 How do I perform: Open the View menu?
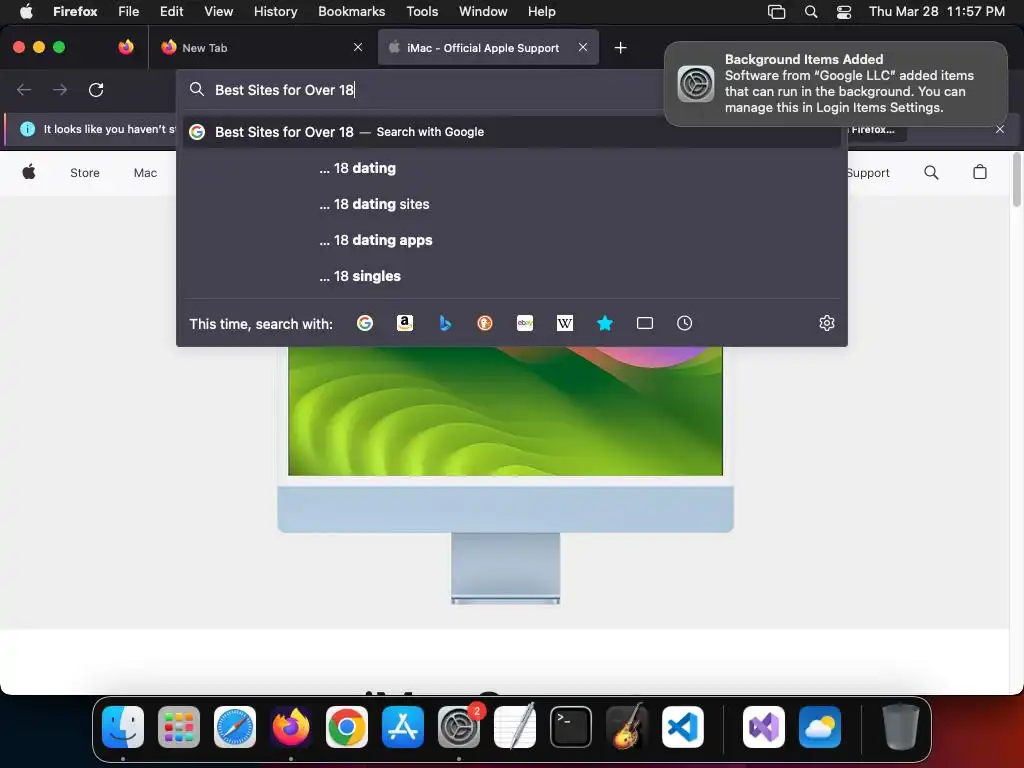pos(218,12)
